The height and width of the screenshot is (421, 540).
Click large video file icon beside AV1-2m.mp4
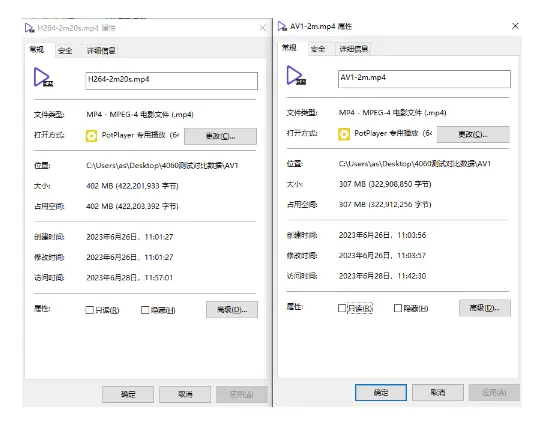[x=296, y=75]
